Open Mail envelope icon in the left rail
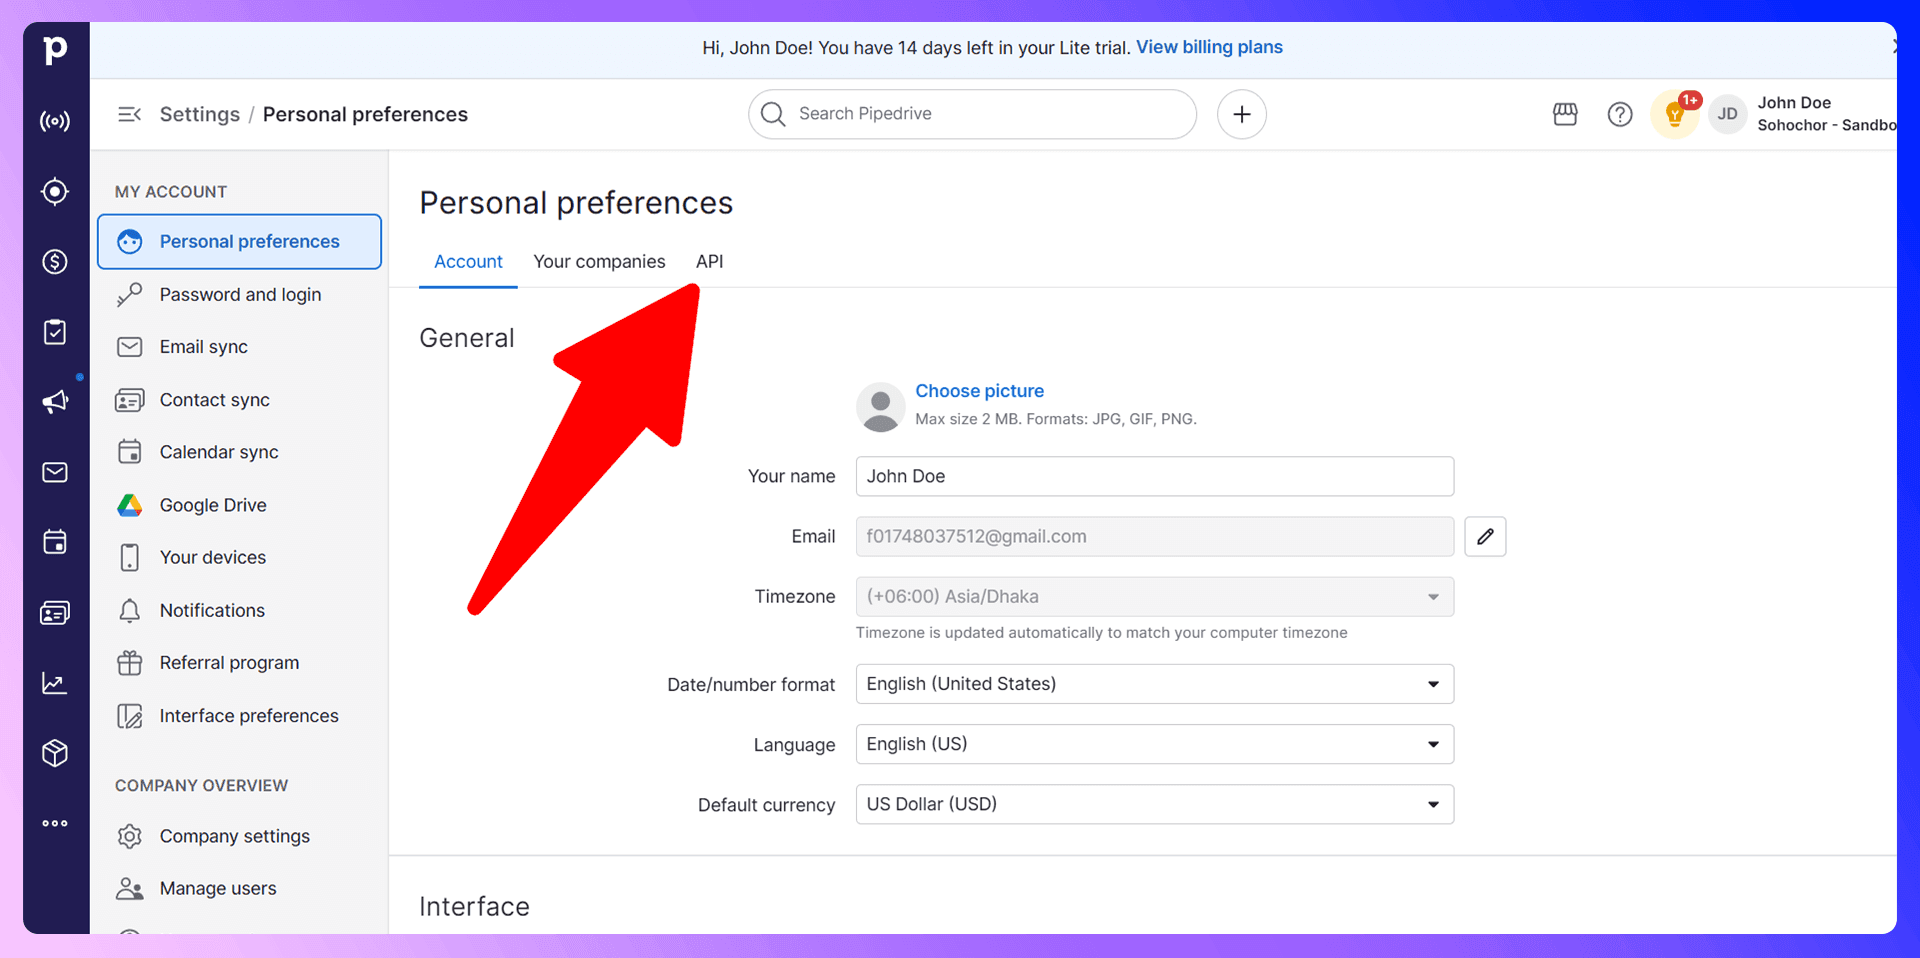Screen dimensions: 1920x958 point(55,472)
